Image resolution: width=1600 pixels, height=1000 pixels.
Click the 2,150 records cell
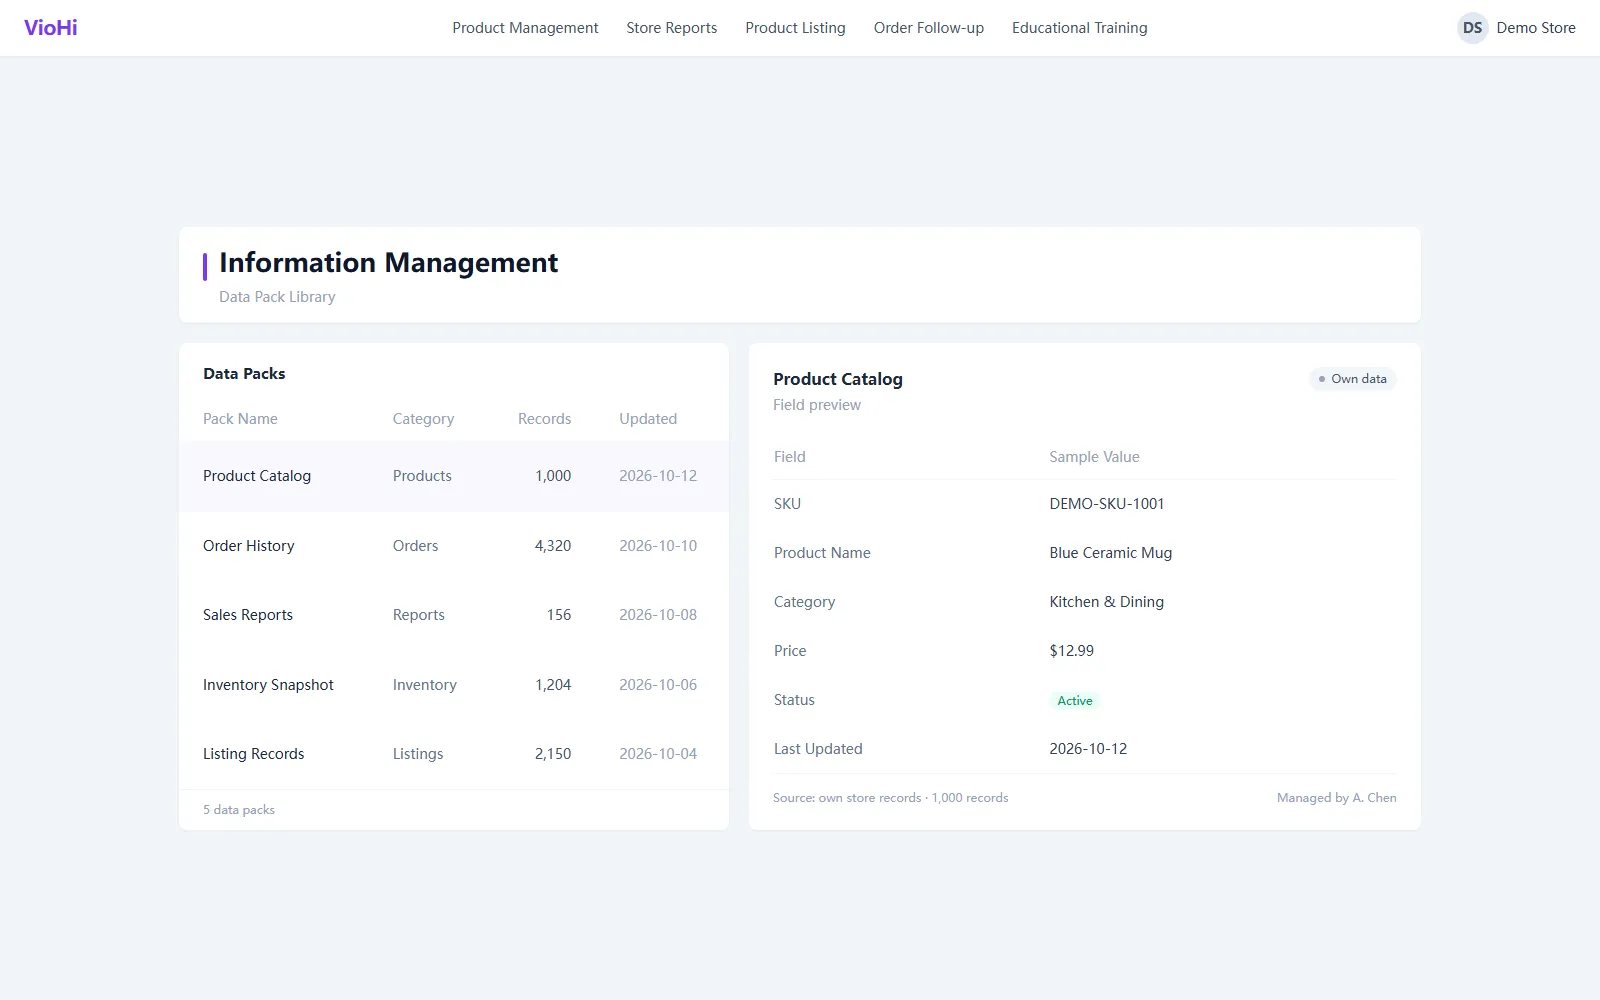pos(553,754)
